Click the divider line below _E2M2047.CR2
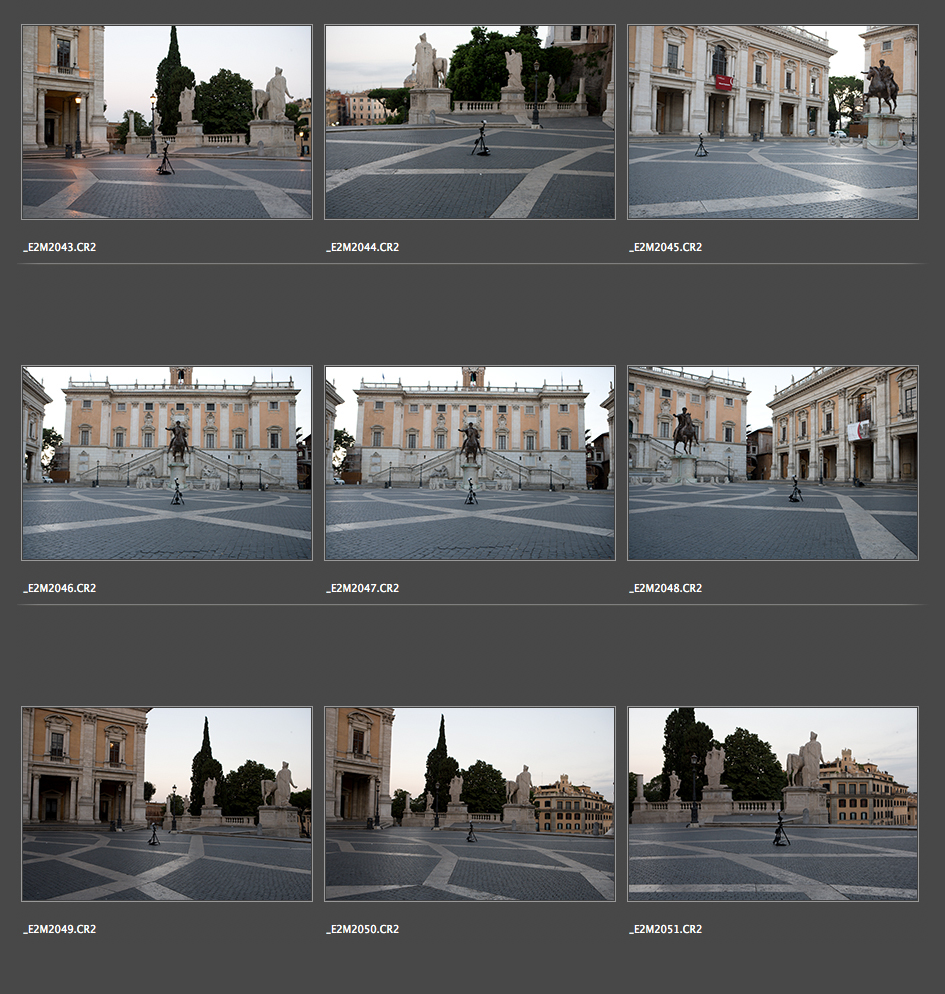This screenshot has width=945, height=994. pyautogui.click(x=470, y=605)
